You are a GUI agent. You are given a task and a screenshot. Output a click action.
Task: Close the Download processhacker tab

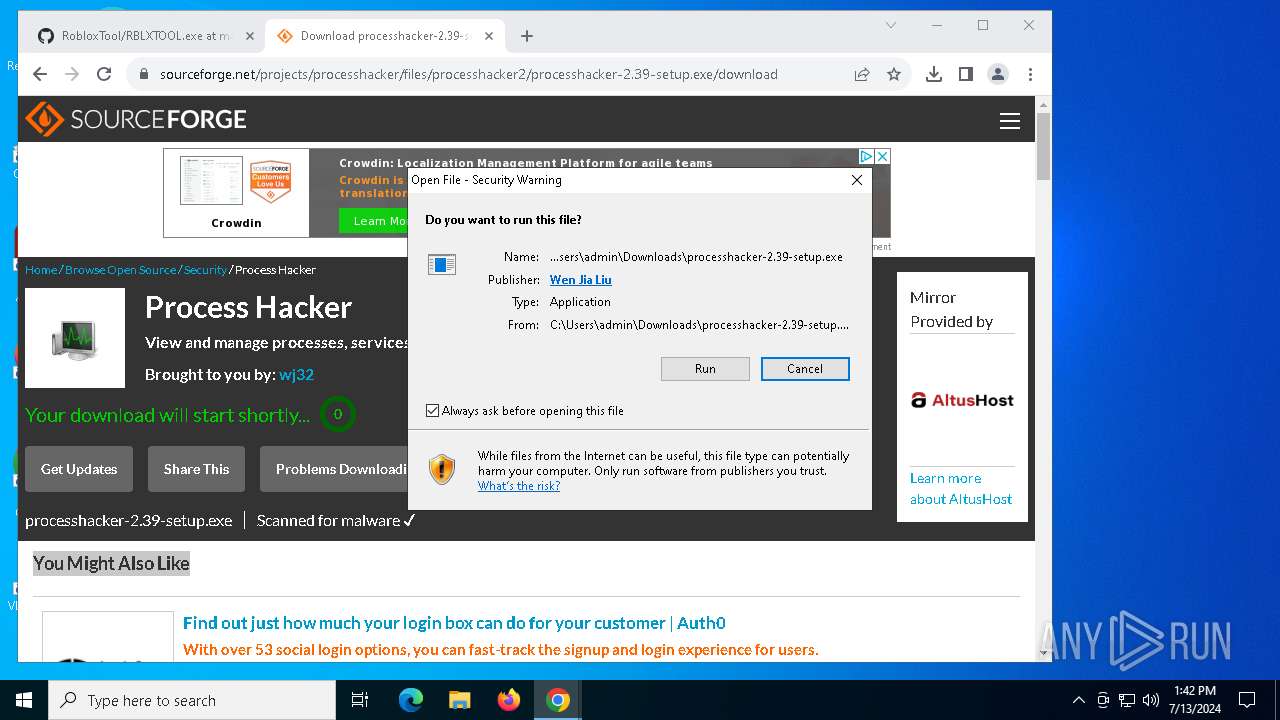[489, 36]
